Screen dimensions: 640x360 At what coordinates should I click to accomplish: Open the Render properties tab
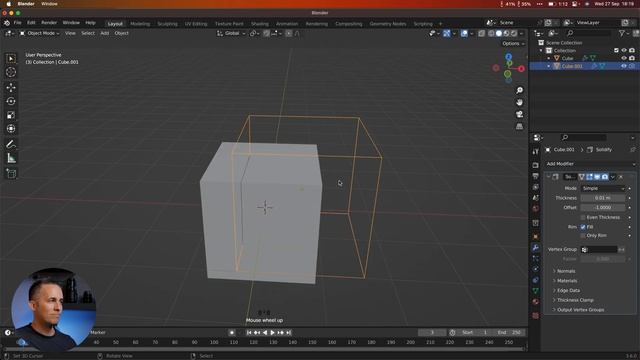tap(536, 165)
